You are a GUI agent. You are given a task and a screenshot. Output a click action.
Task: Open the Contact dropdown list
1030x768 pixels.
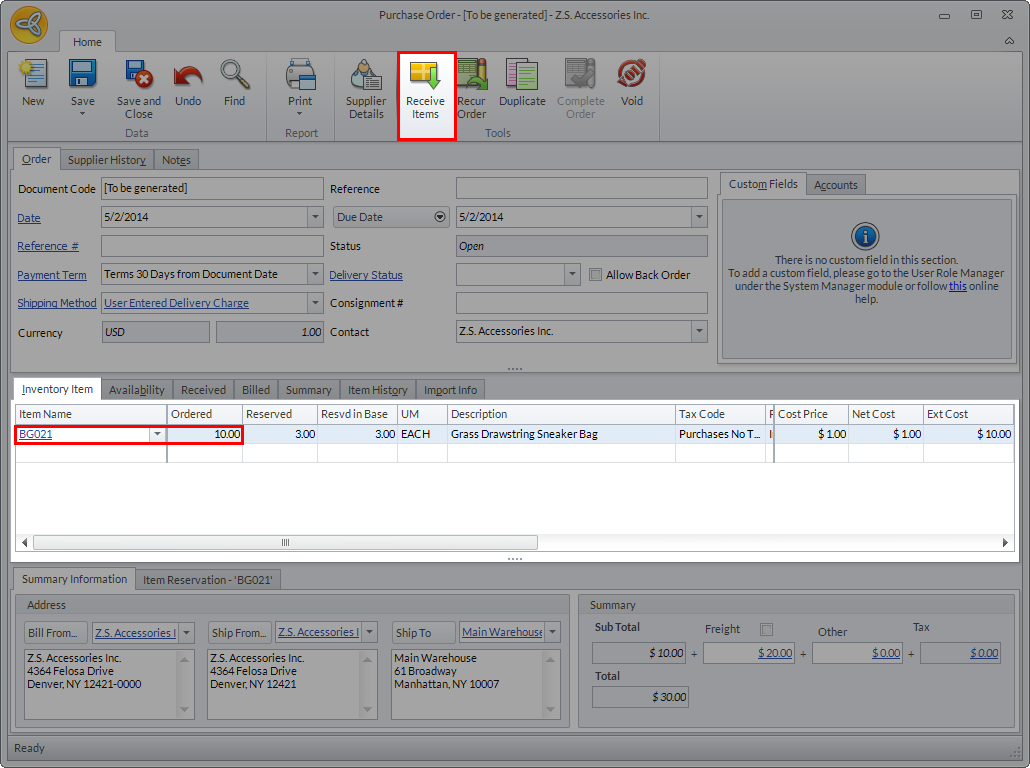coord(698,332)
